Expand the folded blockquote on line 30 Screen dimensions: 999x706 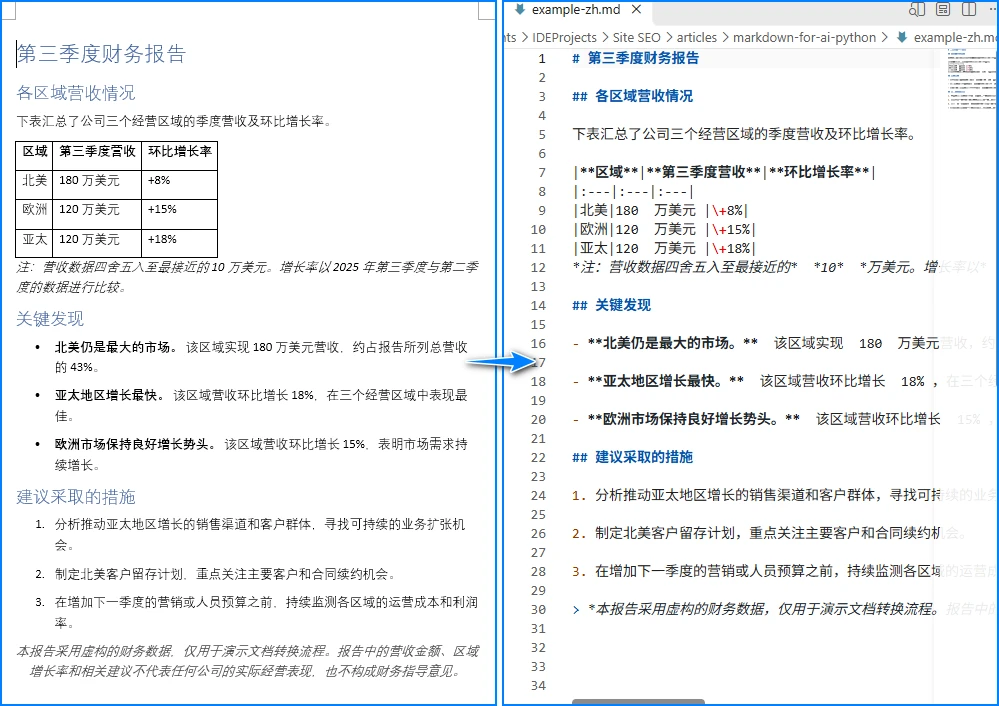coord(576,610)
